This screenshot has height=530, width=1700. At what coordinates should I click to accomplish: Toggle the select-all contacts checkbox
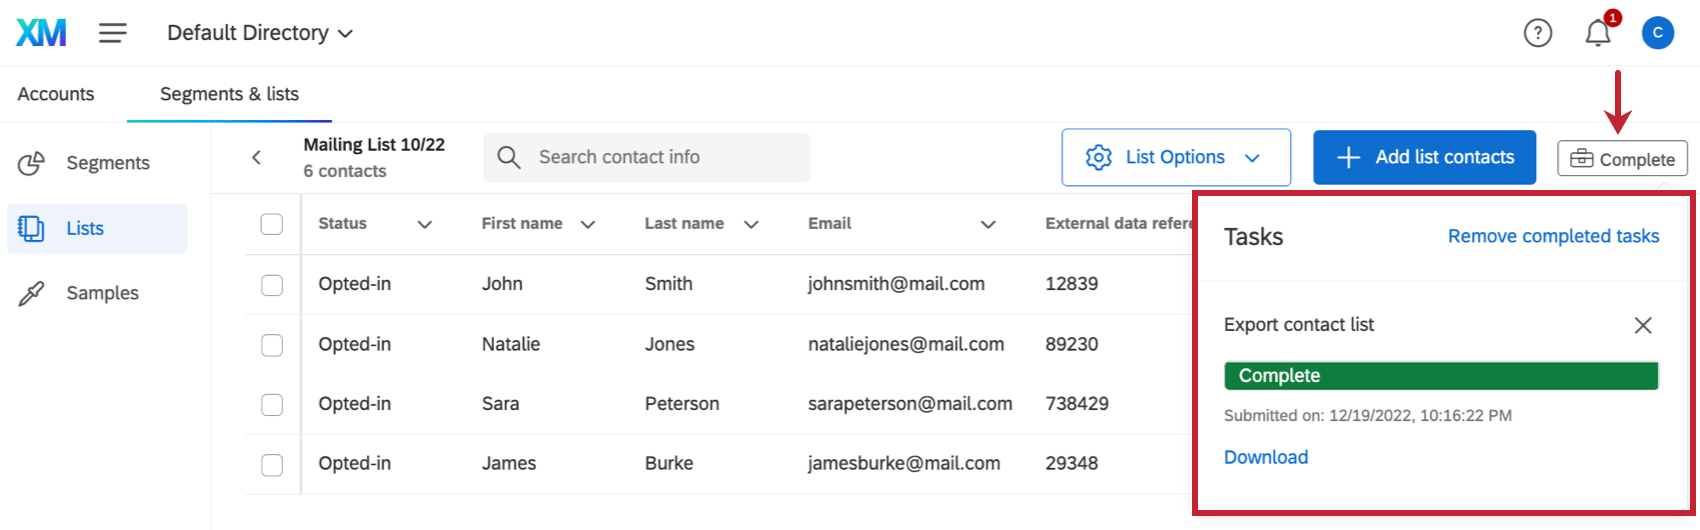(x=272, y=224)
